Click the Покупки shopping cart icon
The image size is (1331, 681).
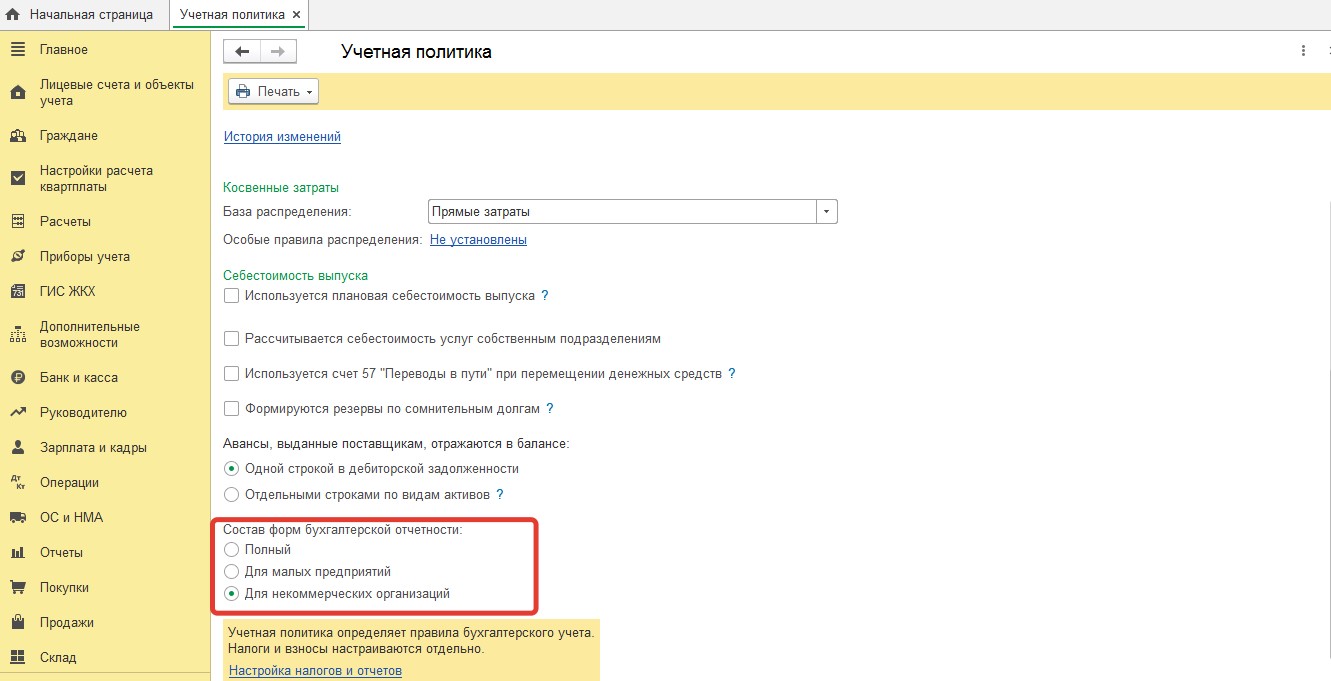point(17,588)
